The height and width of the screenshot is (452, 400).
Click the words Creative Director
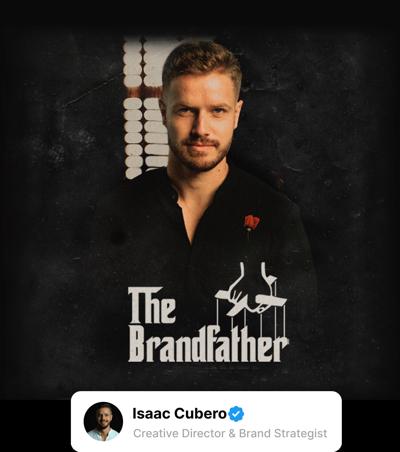pyautogui.click(x=178, y=433)
